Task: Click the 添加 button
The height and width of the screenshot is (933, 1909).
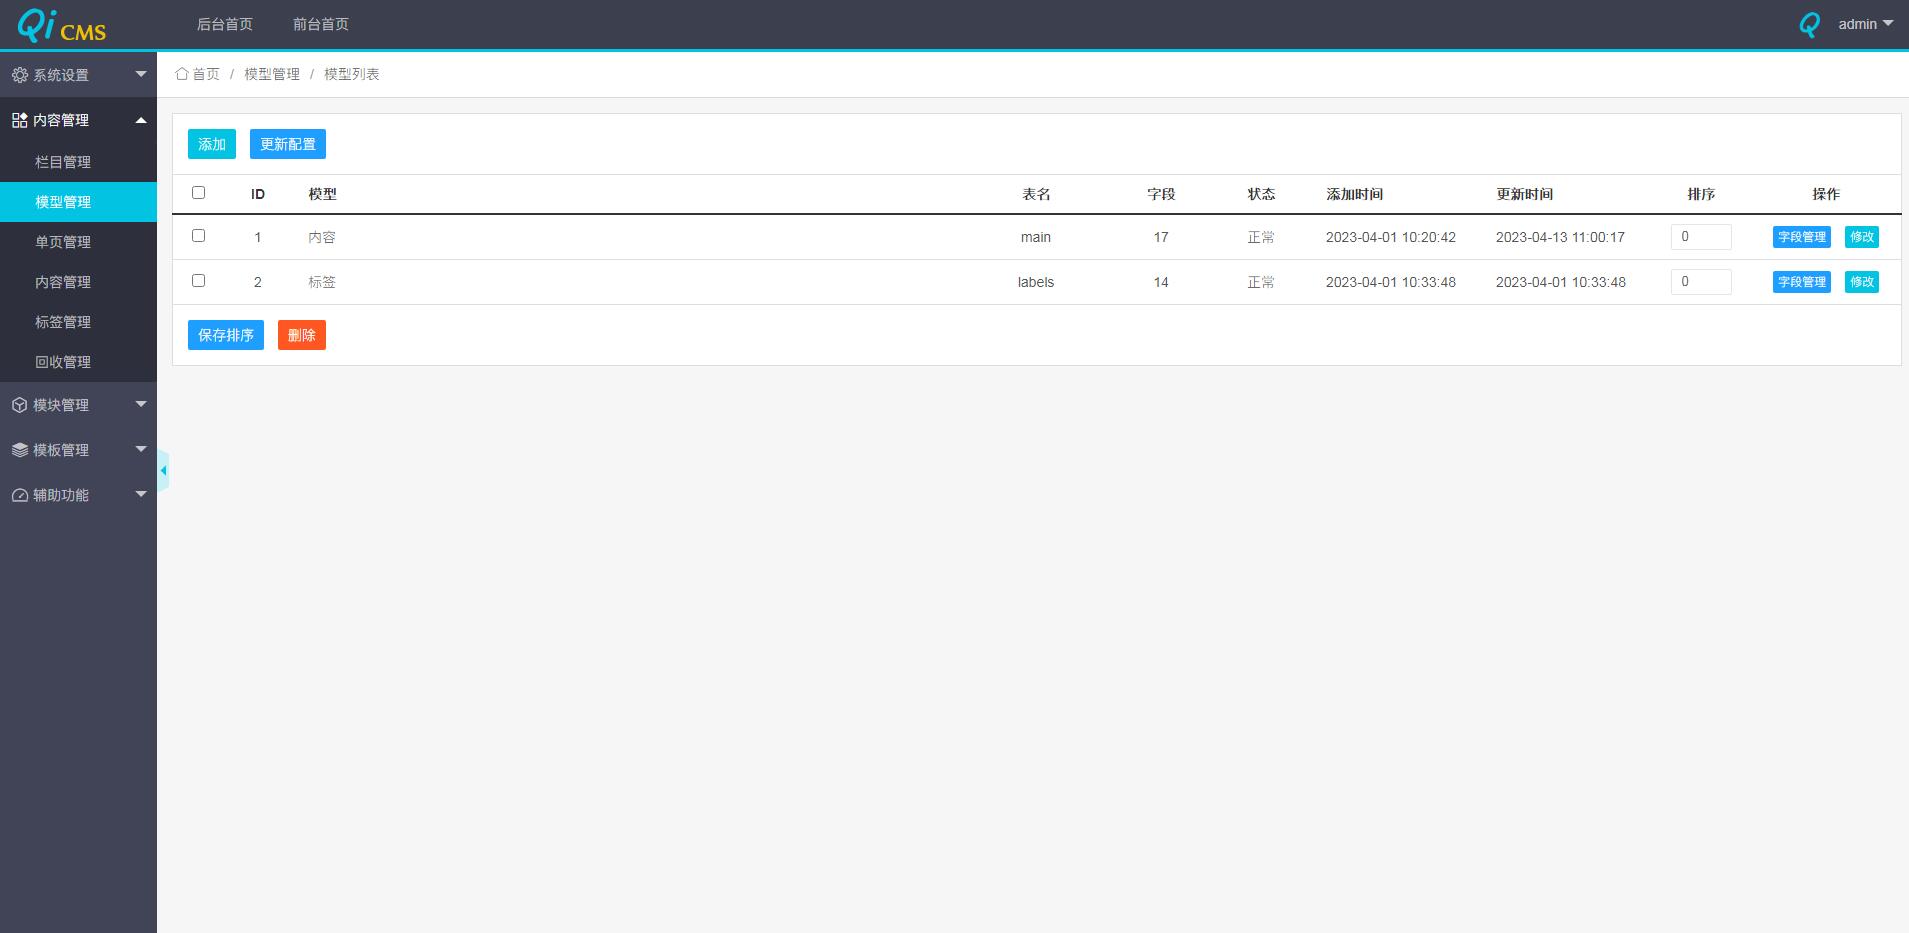Action: [x=212, y=144]
